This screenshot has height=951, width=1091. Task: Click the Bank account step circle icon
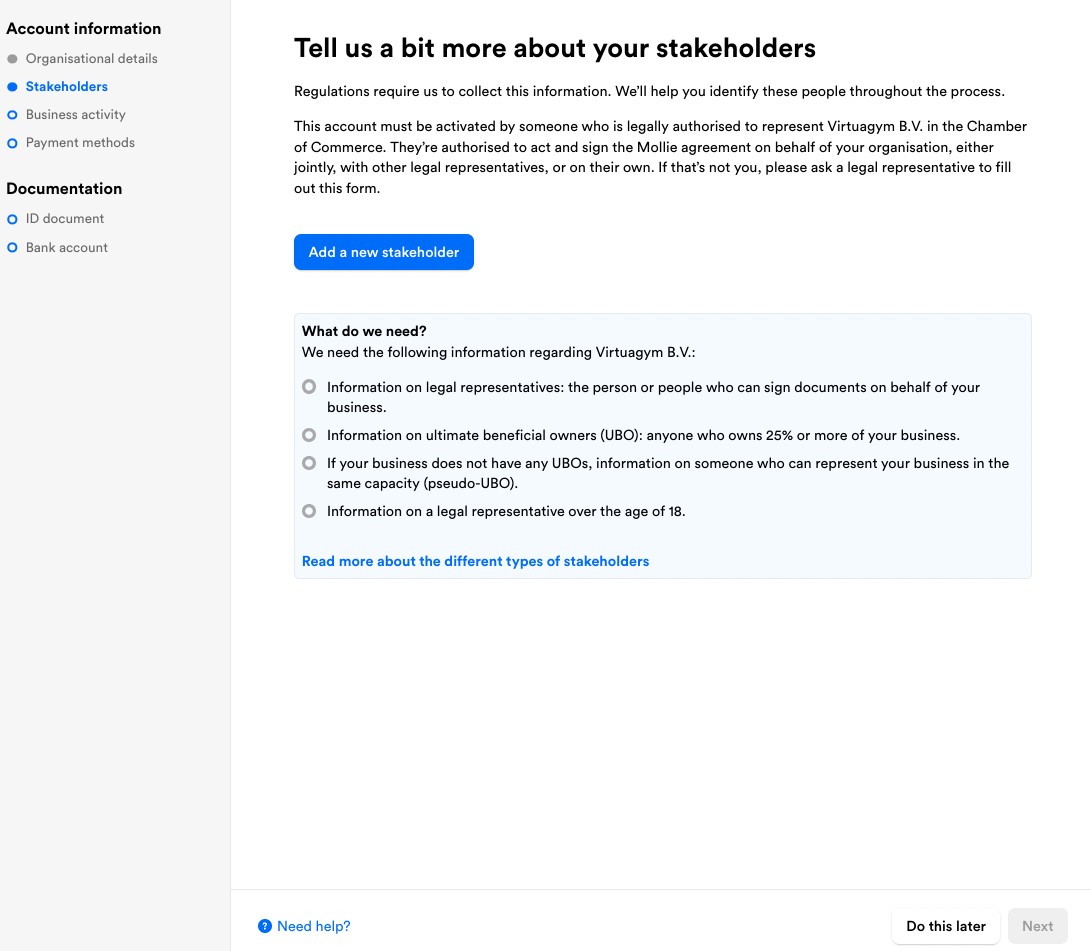12,248
